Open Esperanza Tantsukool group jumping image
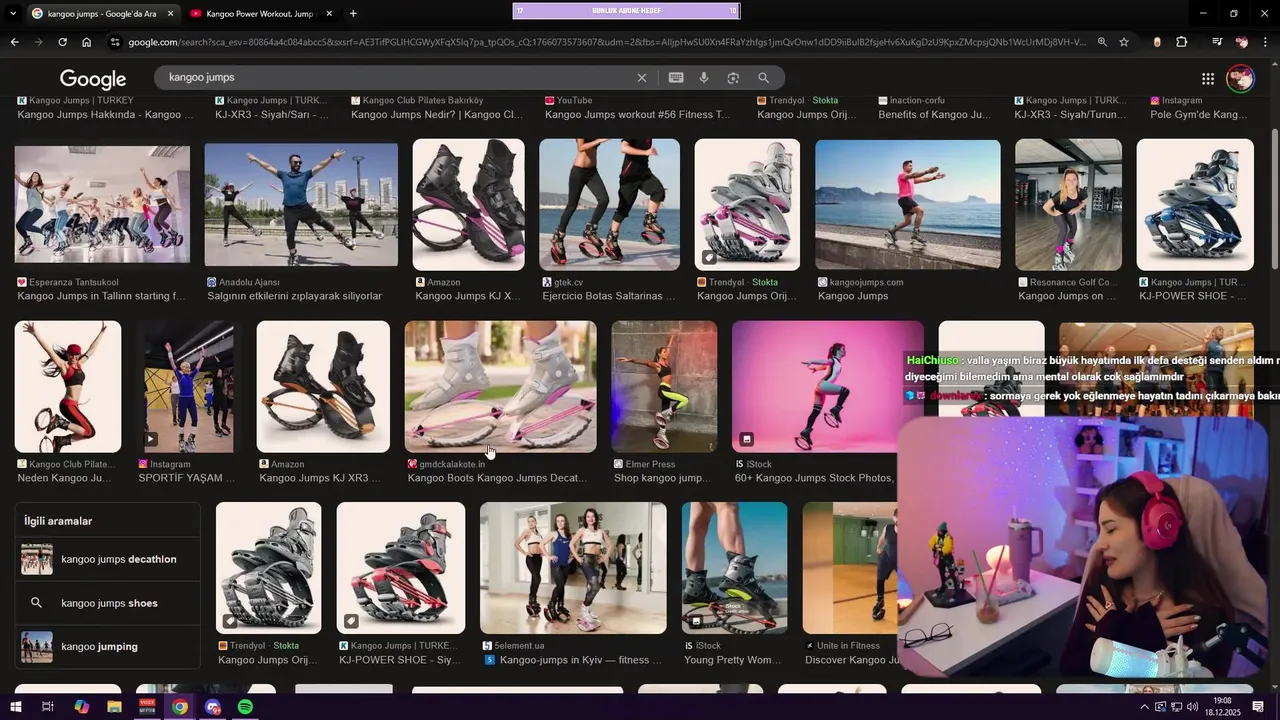The height and width of the screenshot is (720, 1280). click(x=102, y=204)
